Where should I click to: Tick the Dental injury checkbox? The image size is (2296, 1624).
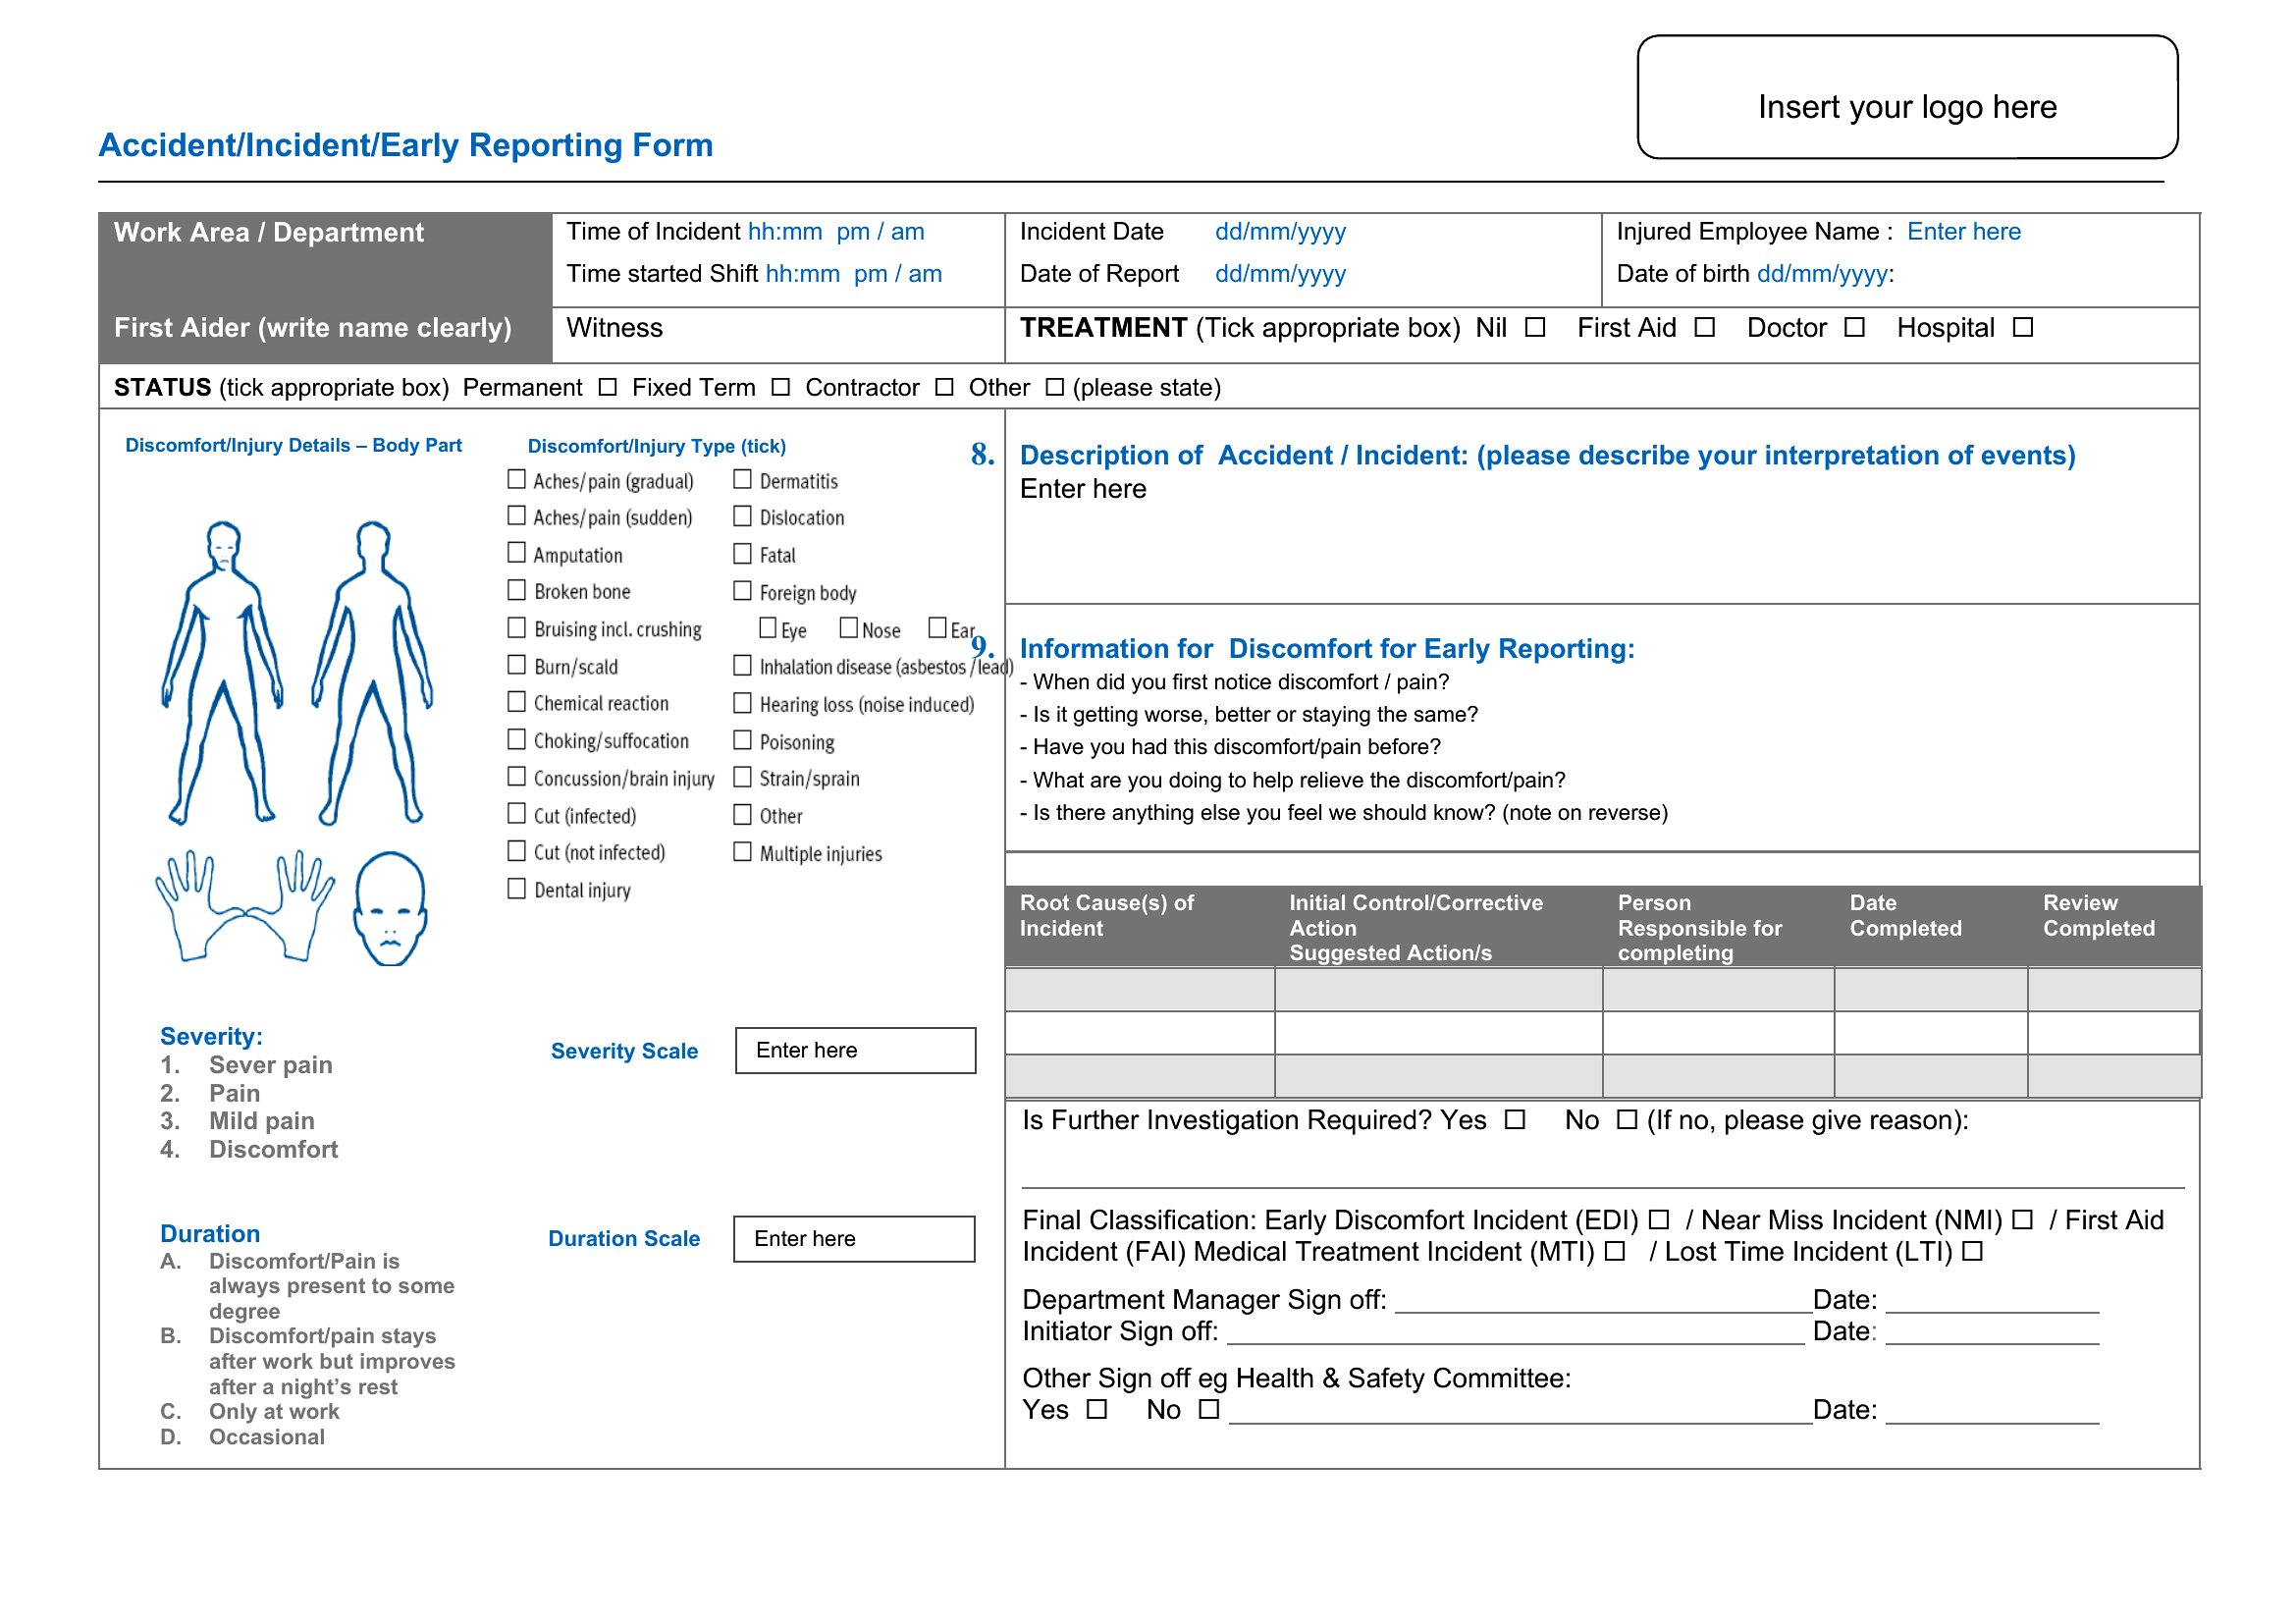(517, 889)
